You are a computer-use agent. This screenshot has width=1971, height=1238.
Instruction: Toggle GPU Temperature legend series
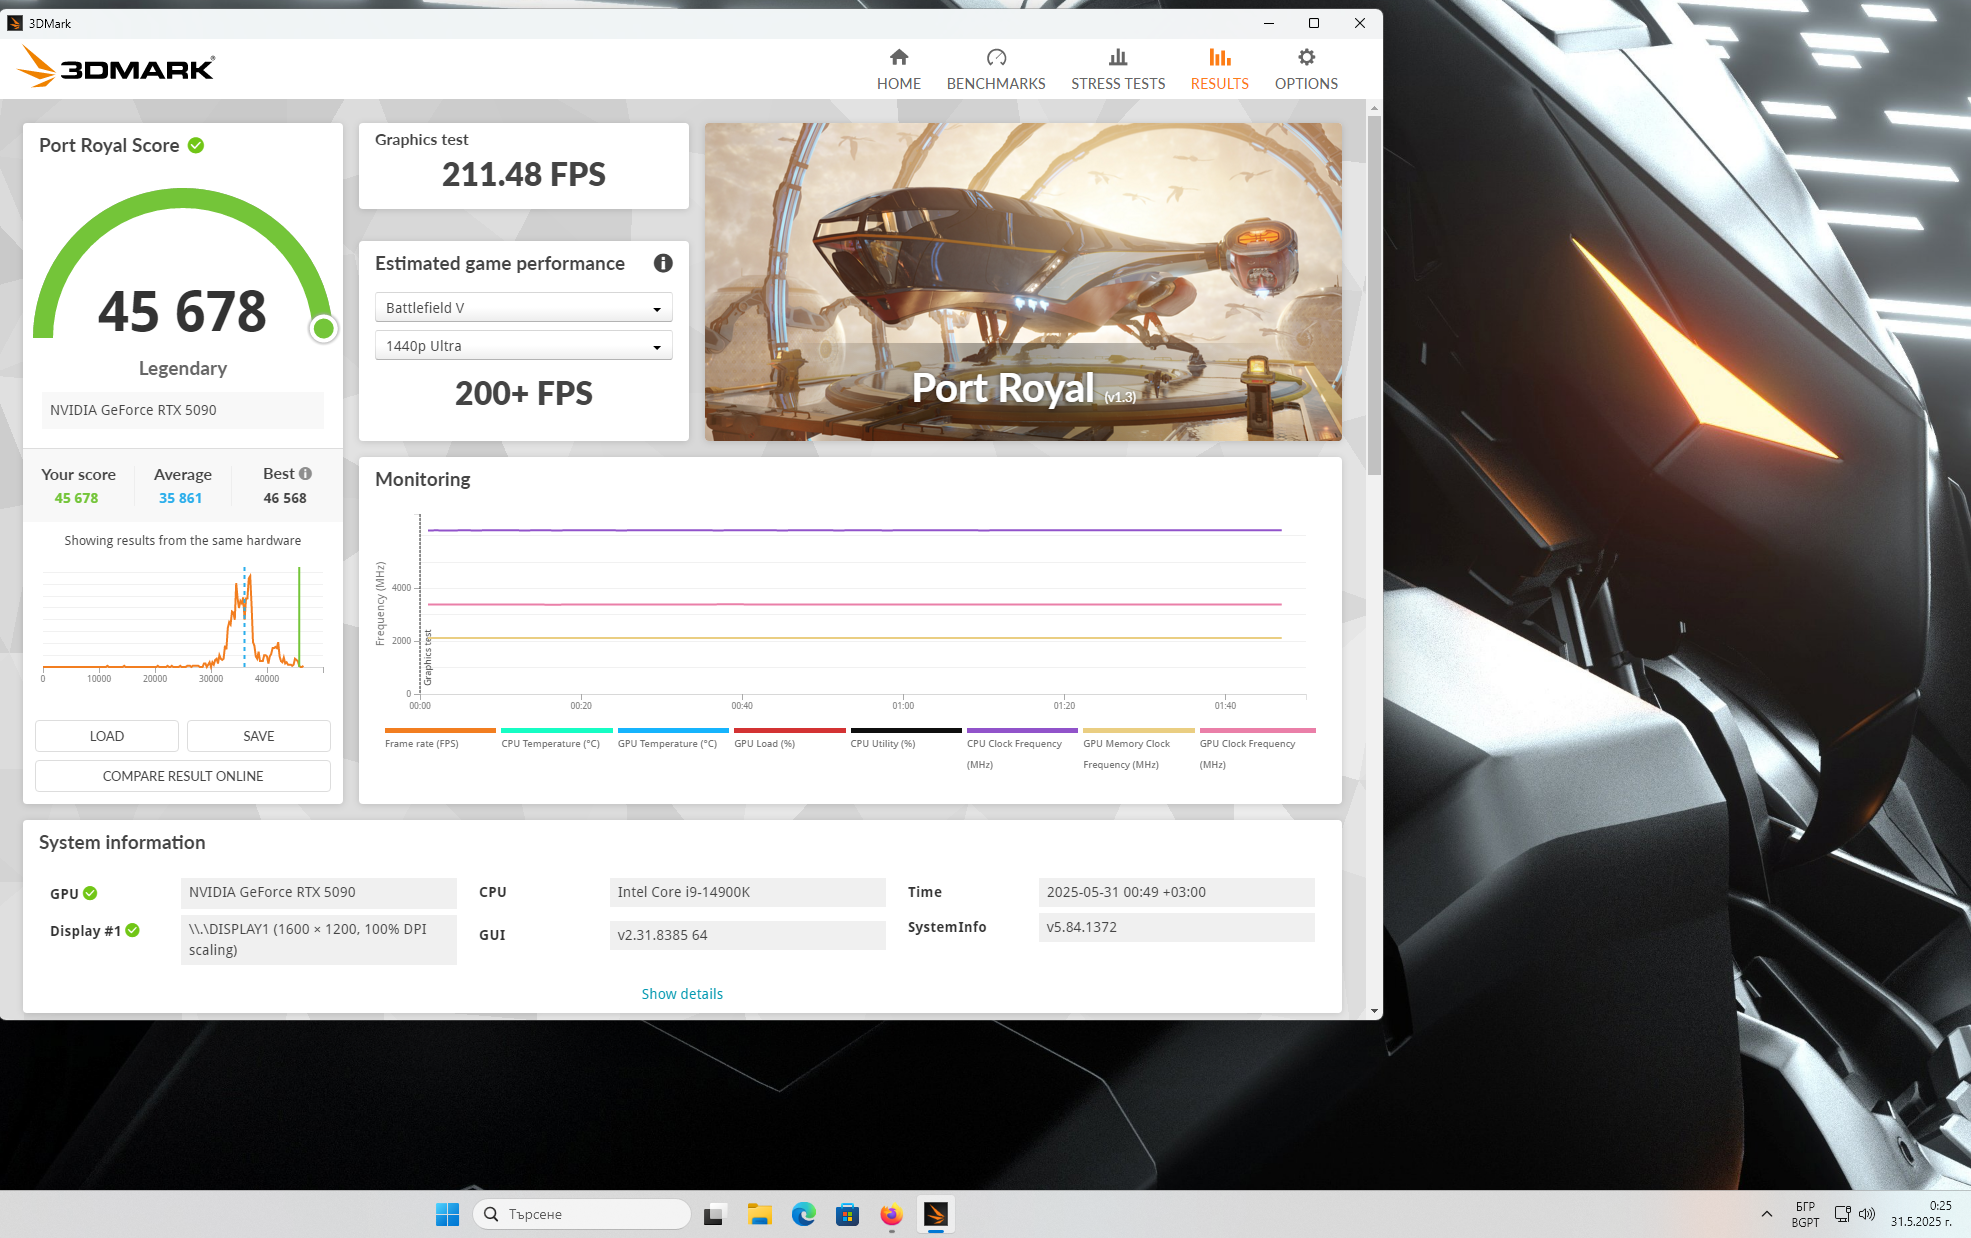[673, 738]
